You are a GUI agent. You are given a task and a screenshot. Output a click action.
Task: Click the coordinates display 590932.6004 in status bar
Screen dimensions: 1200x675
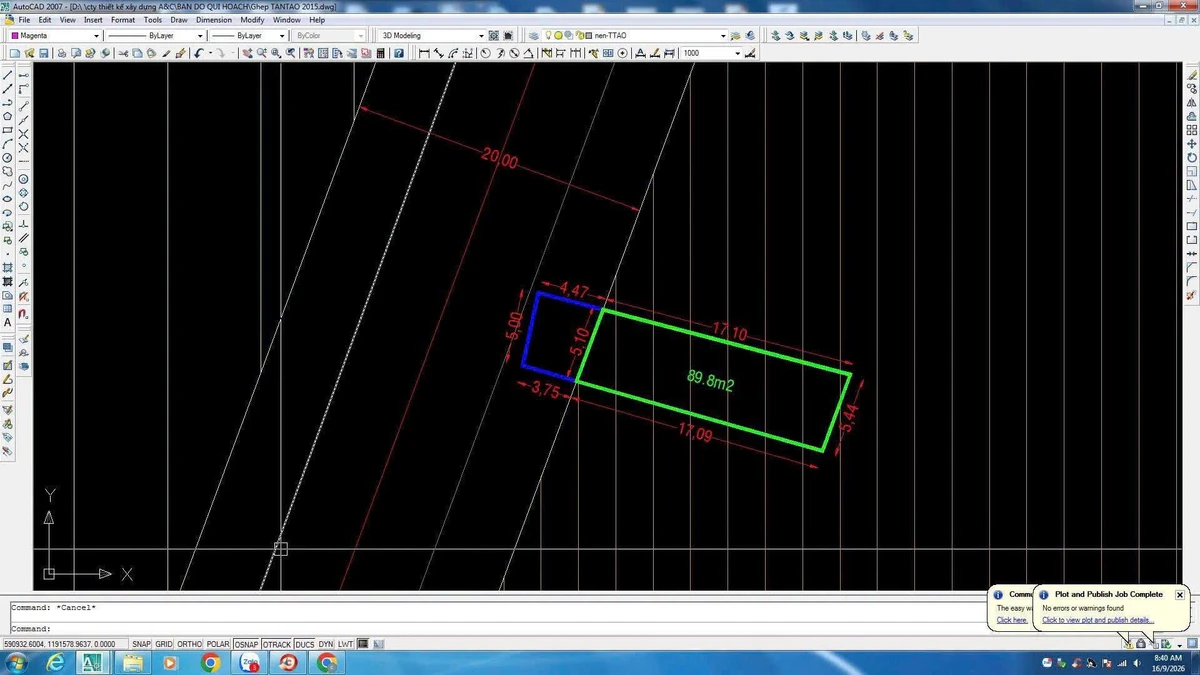pos(65,644)
